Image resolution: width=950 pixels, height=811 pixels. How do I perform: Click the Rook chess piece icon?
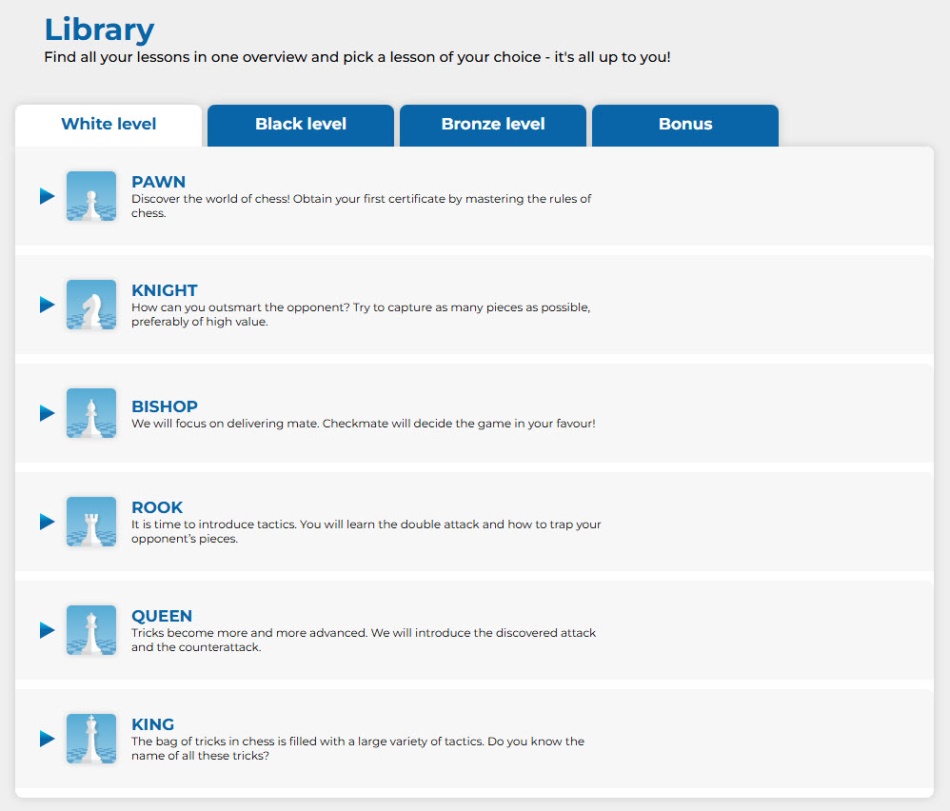[91, 522]
